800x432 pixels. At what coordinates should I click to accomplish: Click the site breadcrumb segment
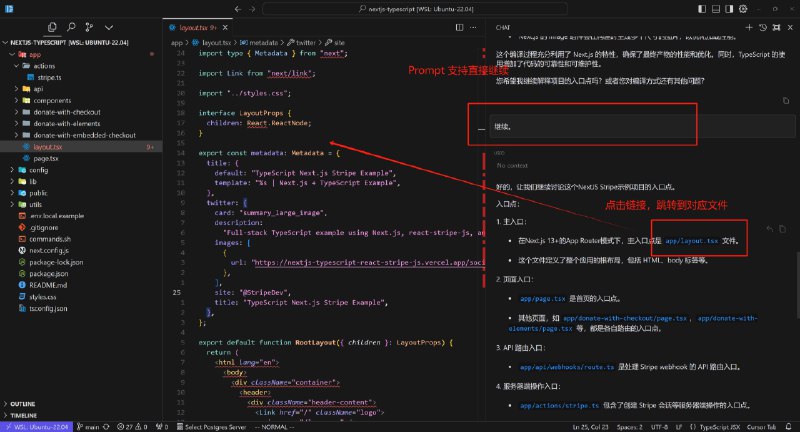(335, 43)
